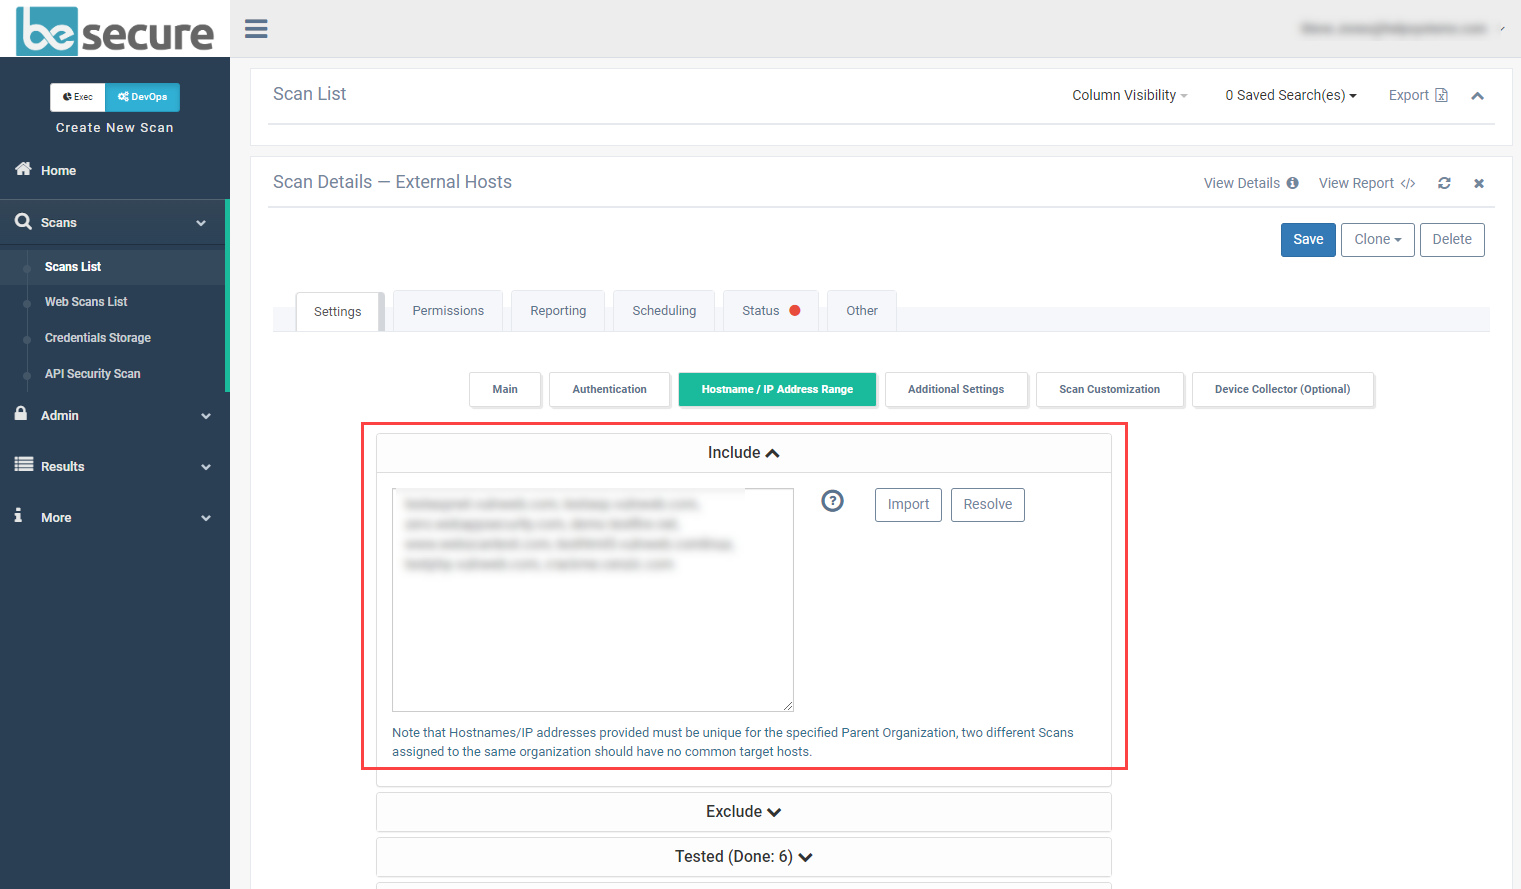Collapse the Scans menu chevron
The image size is (1521, 889).
coord(201,223)
